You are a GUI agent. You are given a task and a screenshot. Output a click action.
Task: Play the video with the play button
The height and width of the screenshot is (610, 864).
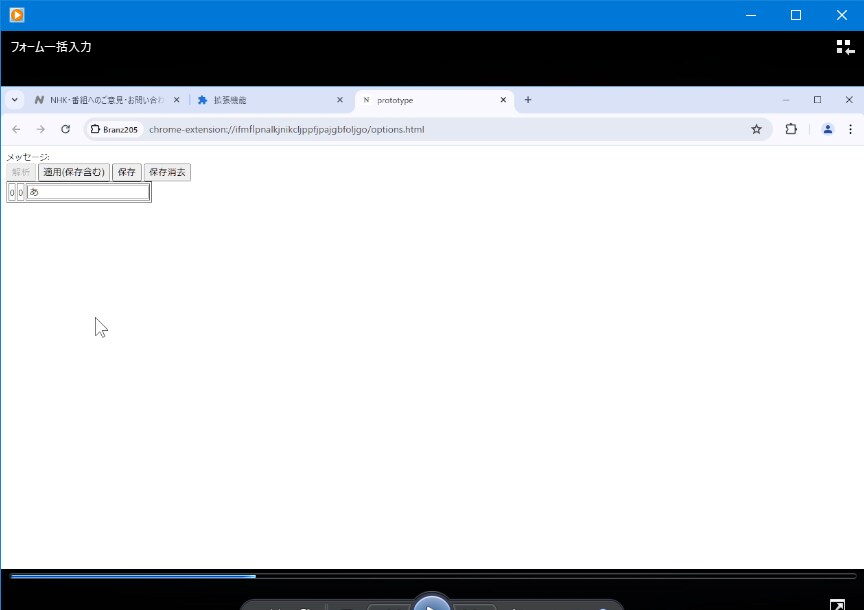[432, 604]
